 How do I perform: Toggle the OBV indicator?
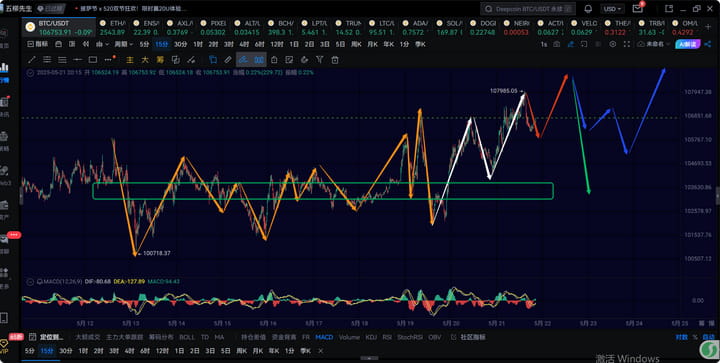tap(434, 337)
